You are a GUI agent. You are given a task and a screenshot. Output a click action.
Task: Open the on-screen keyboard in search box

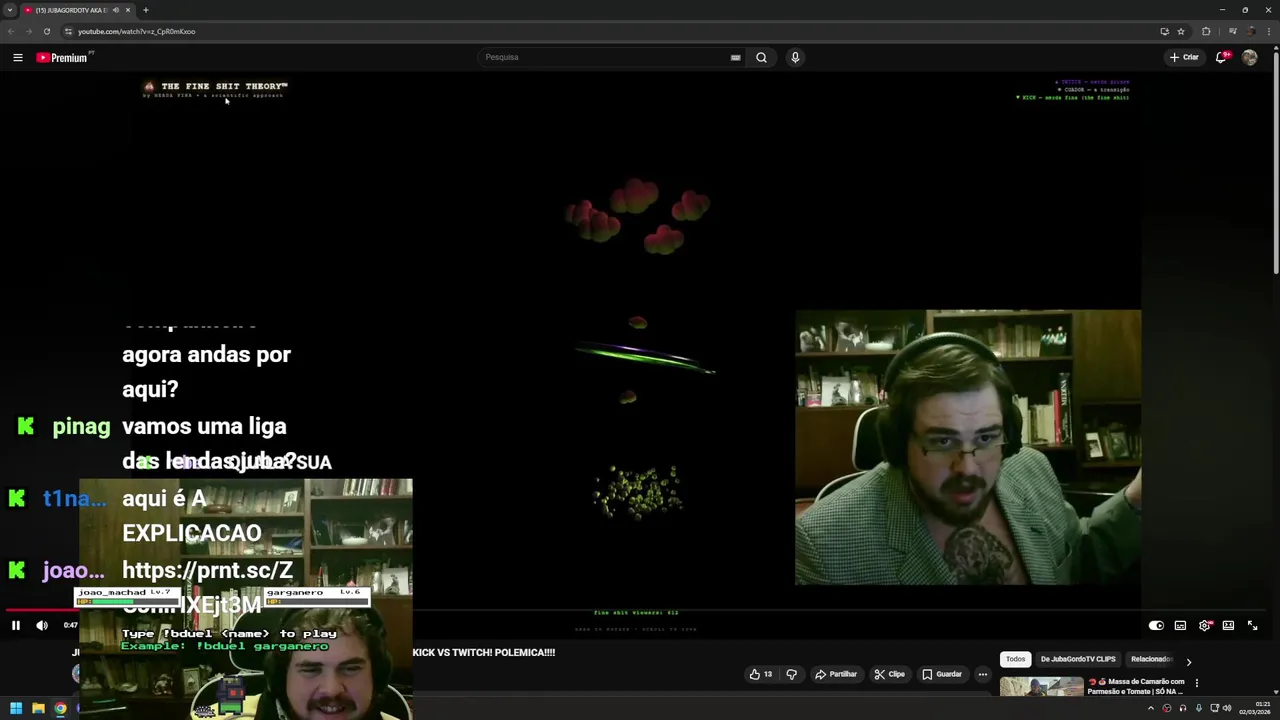[x=735, y=57]
